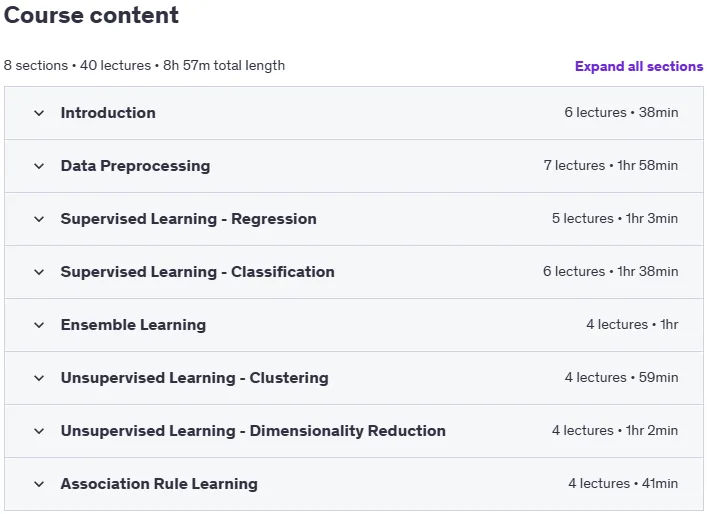Expand Supervised Learning - Regression title

click(x=188, y=219)
